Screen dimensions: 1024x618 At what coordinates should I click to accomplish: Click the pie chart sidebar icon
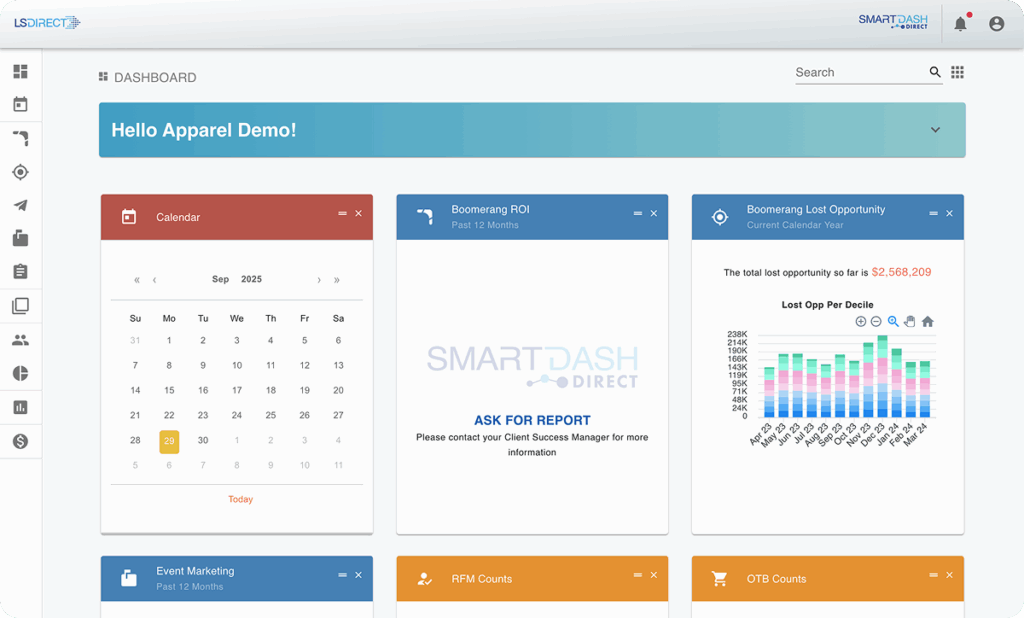pyautogui.click(x=20, y=373)
